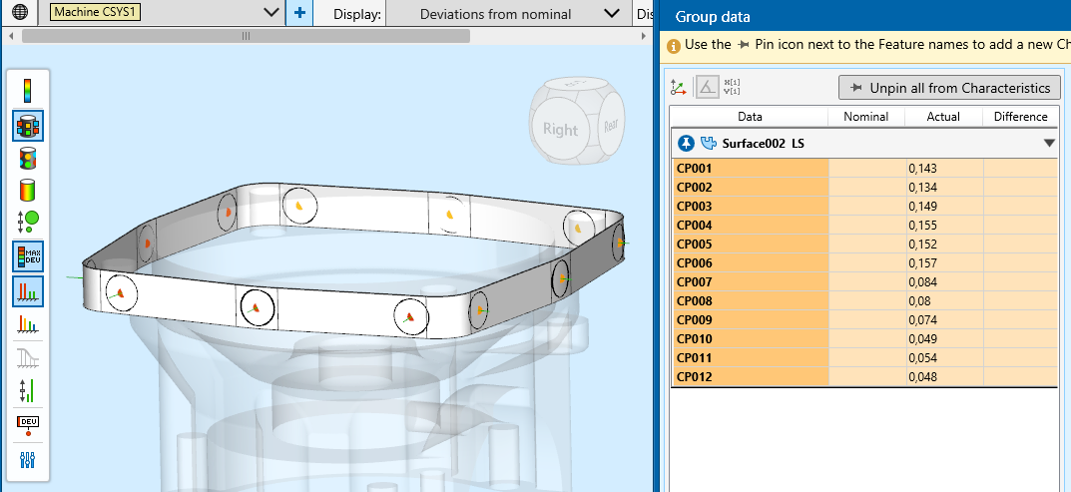Click the vertical rainbow color scale icon
Viewport: 1071px width, 492px height.
(x=27, y=91)
